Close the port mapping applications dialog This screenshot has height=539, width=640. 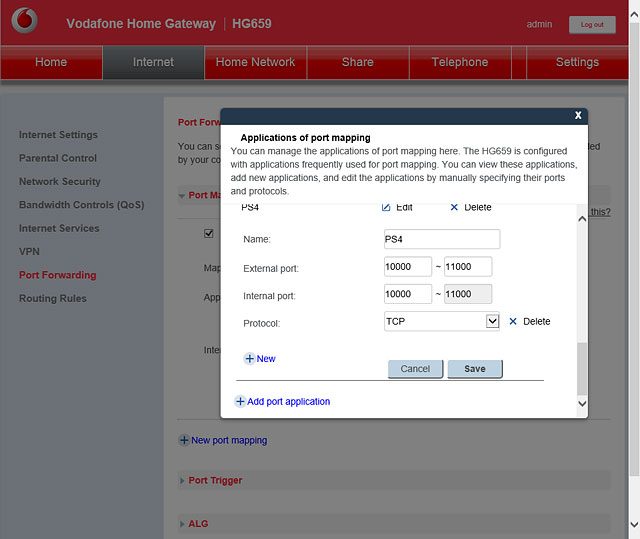pos(578,115)
